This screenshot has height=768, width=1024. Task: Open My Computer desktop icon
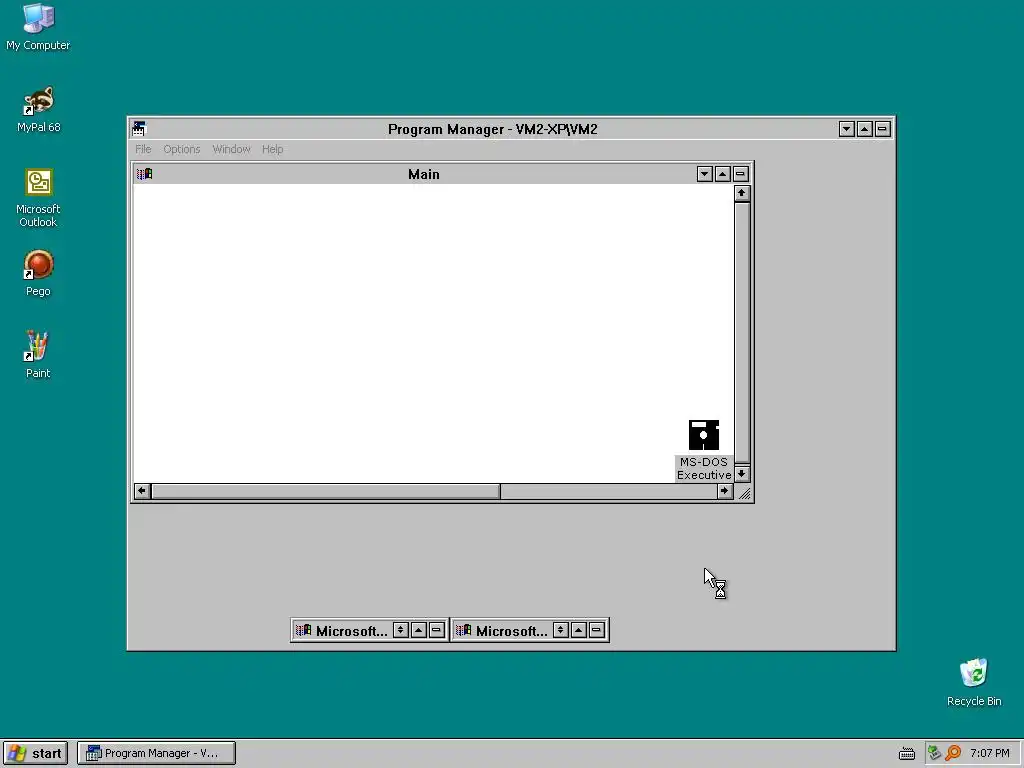38,27
